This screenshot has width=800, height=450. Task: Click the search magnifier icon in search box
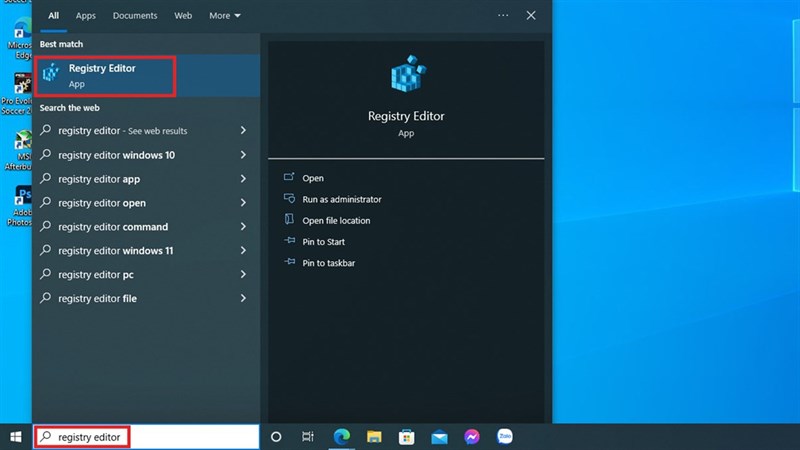pos(46,437)
